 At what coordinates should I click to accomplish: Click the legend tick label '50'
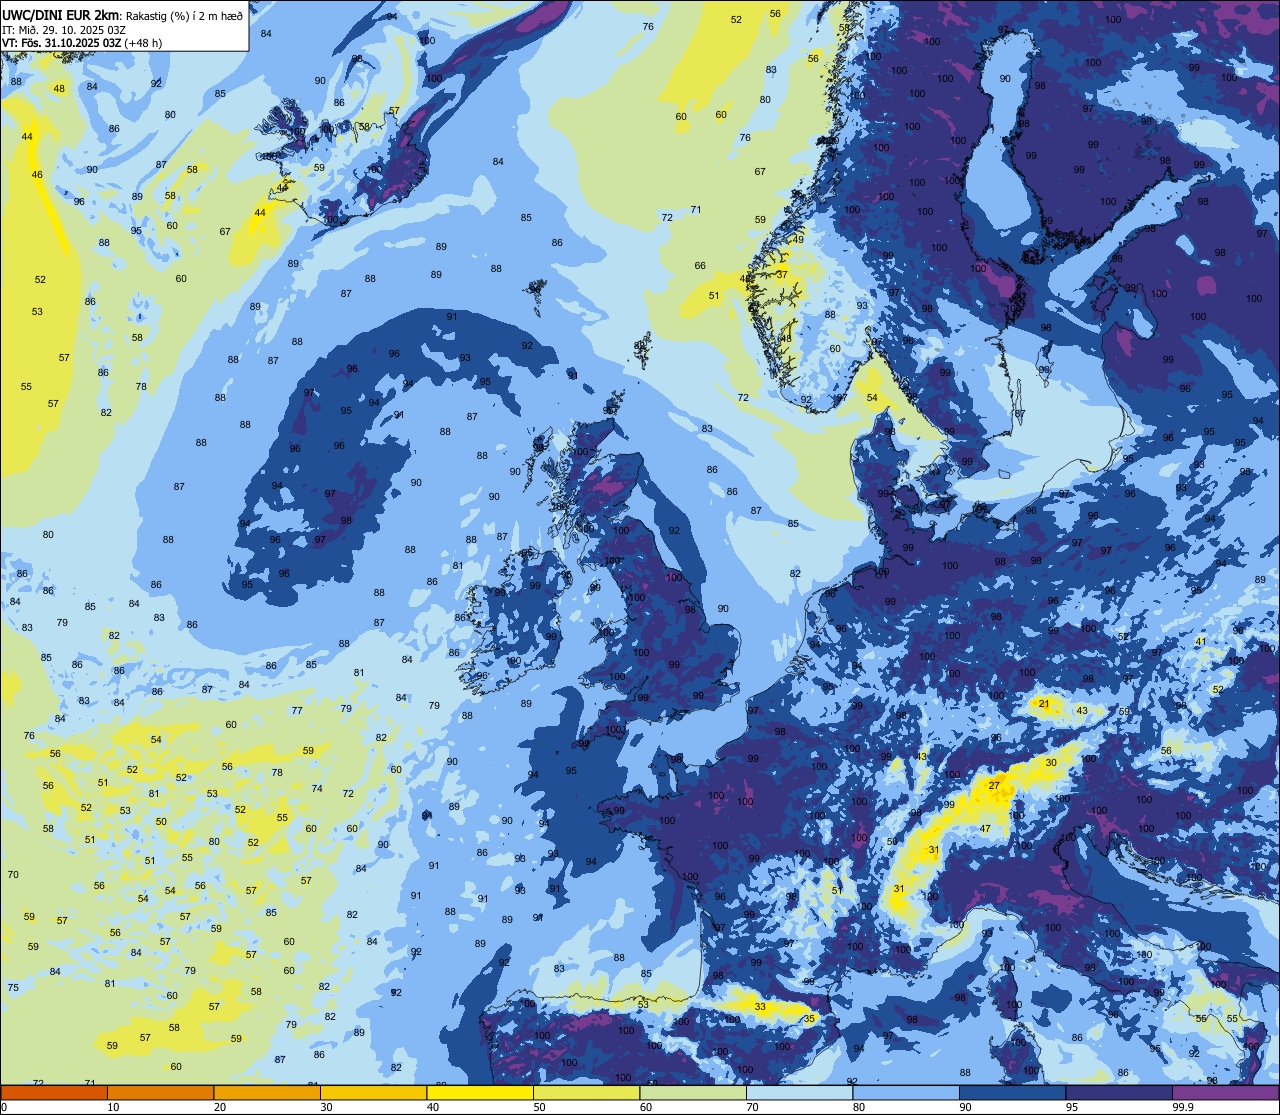pyautogui.click(x=539, y=1107)
